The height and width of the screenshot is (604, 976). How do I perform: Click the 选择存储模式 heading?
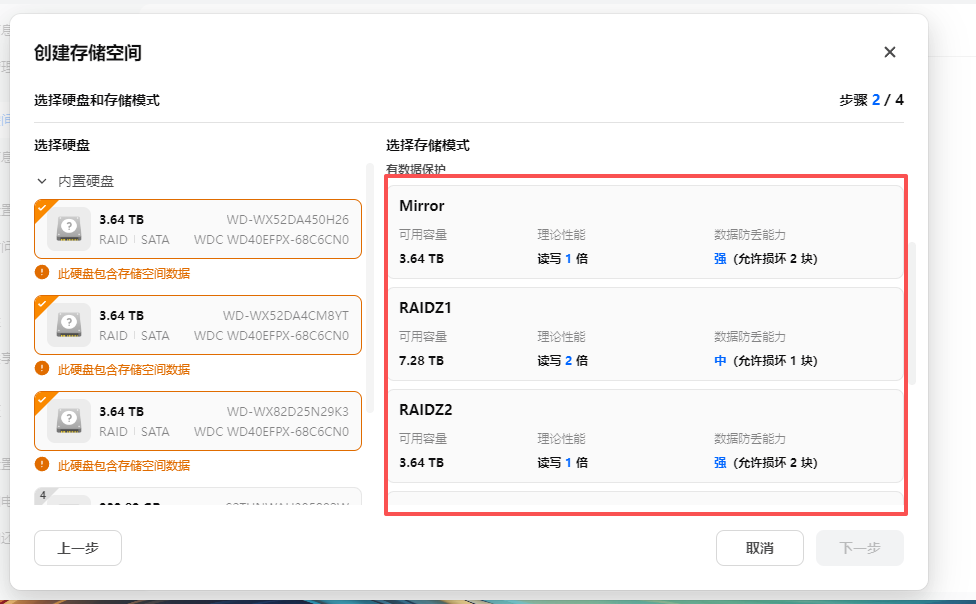pos(428,145)
